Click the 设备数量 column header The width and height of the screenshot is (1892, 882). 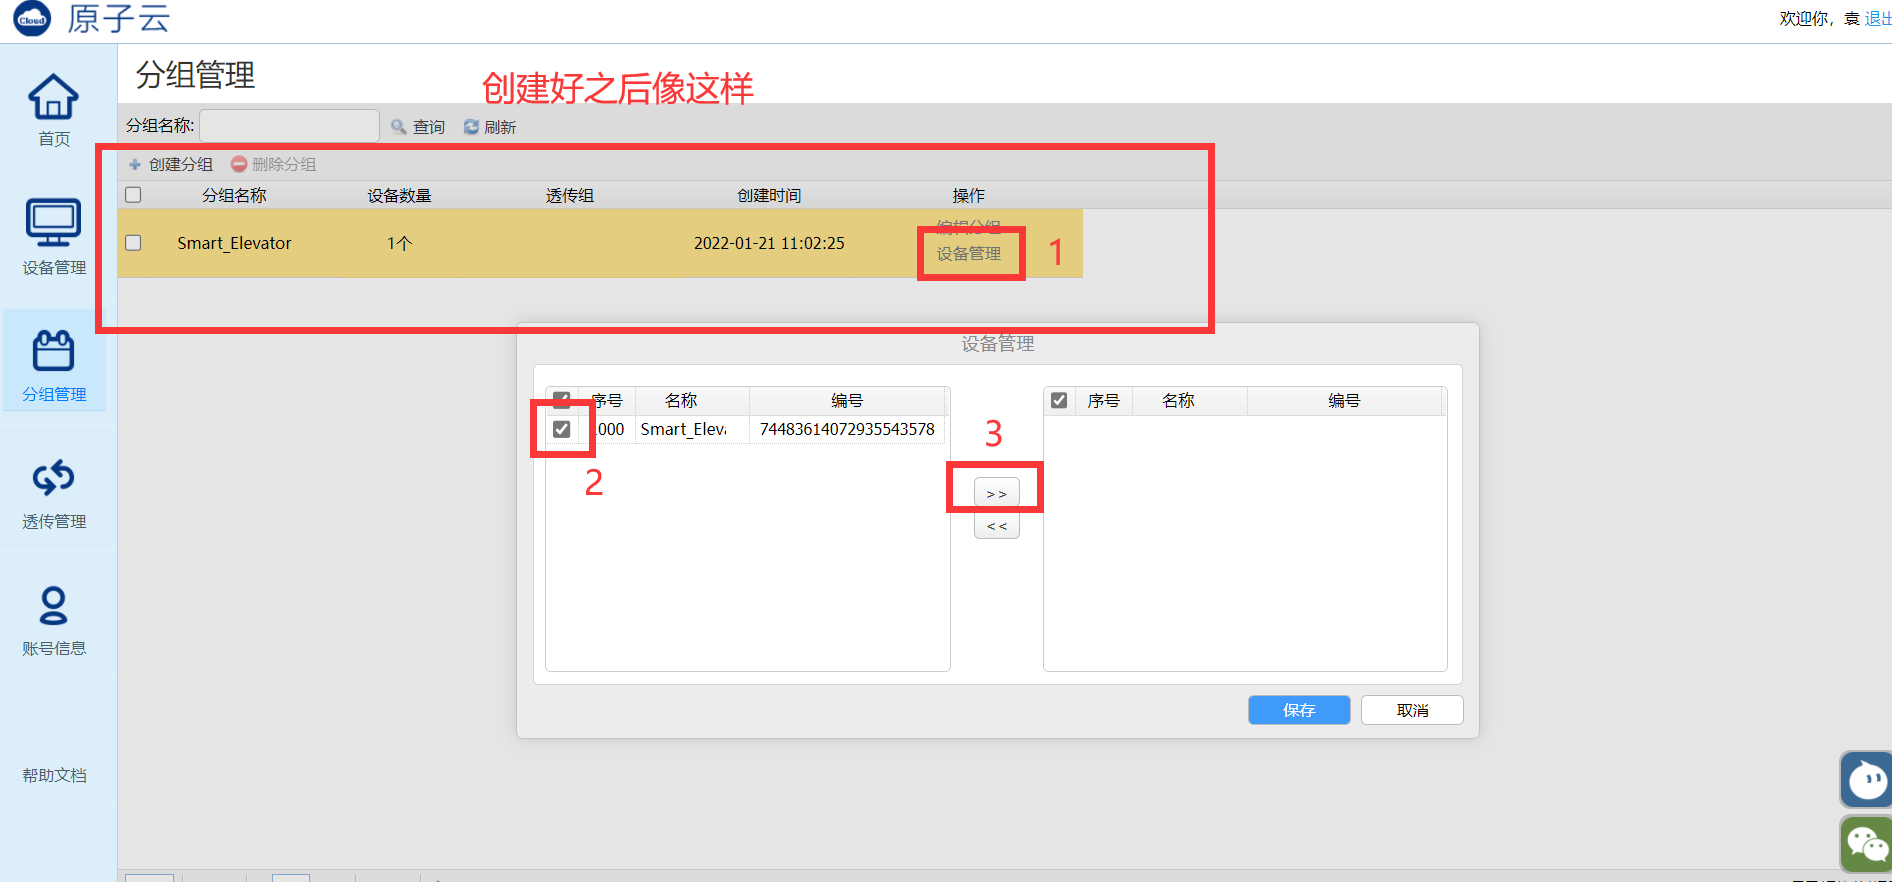tap(399, 195)
